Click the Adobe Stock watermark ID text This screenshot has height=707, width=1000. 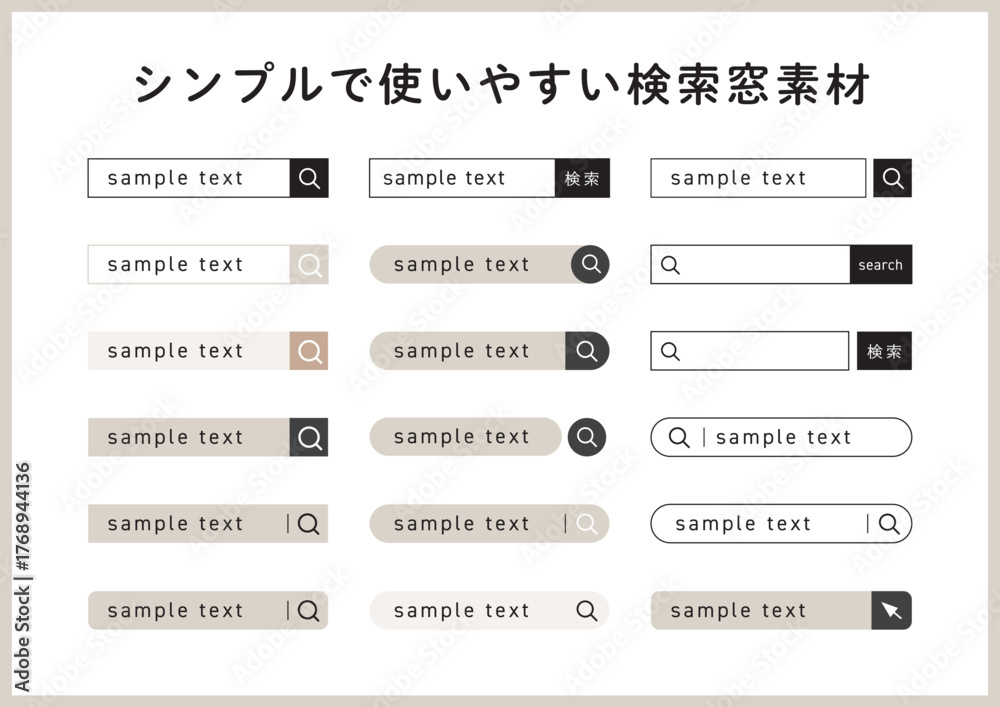tap(22, 576)
